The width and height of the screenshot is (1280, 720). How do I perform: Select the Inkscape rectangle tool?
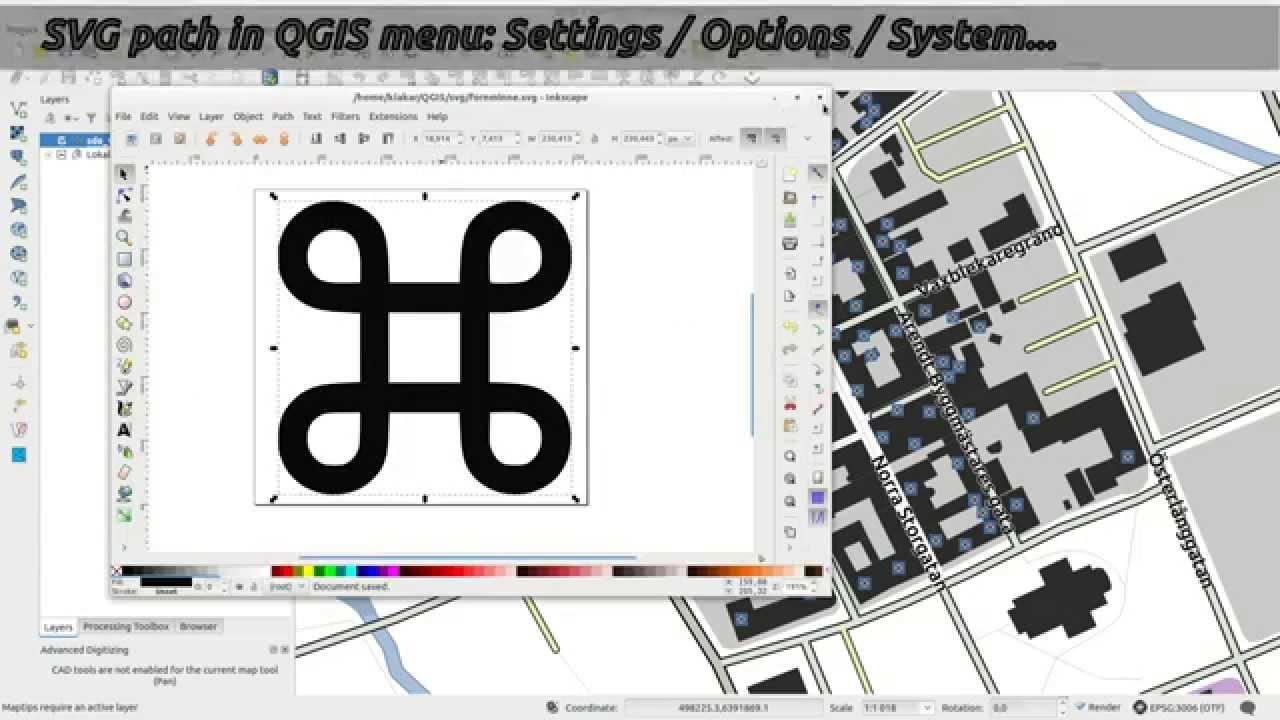pyautogui.click(x=124, y=259)
